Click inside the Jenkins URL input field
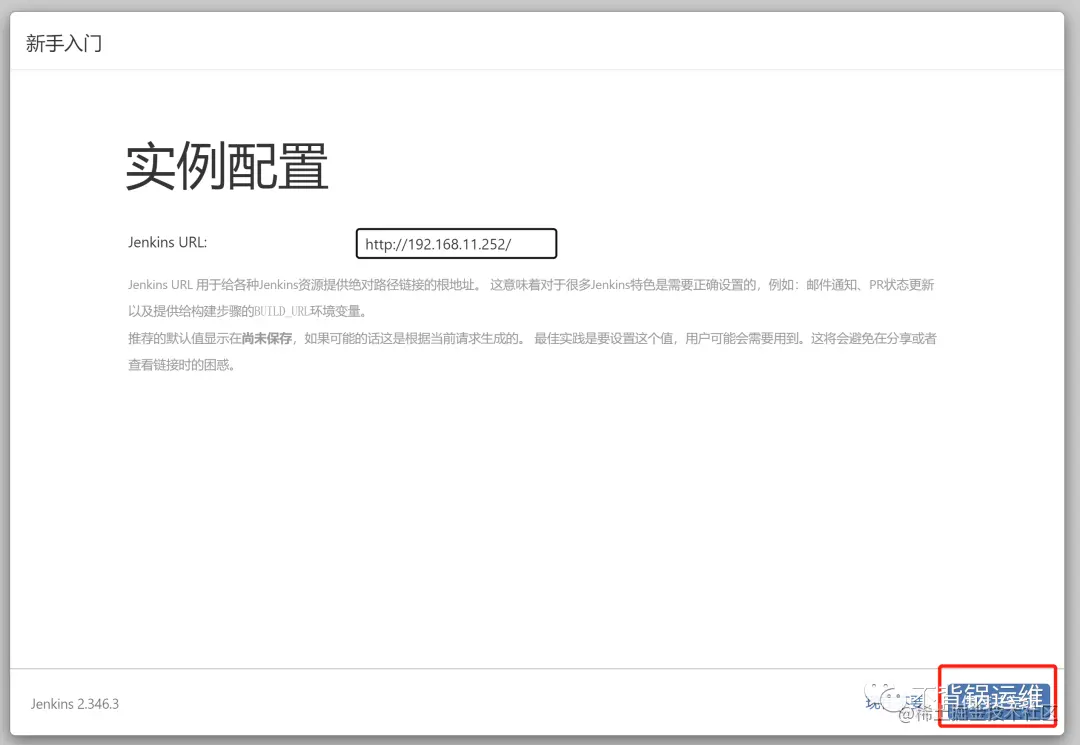This screenshot has width=1080, height=745. (455, 243)
